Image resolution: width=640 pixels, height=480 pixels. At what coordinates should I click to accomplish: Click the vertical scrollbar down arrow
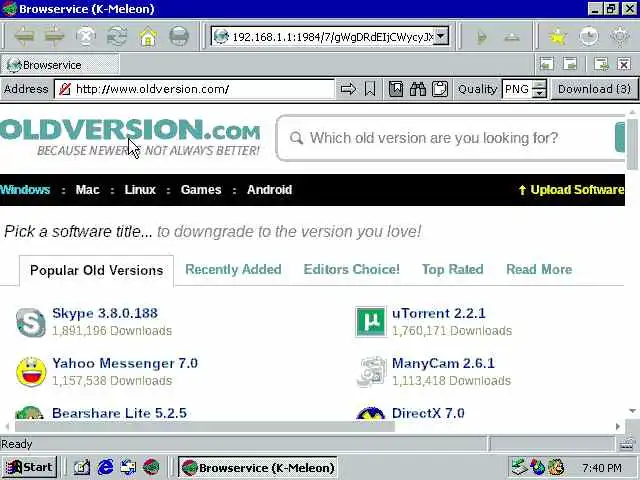click(632, 411)
